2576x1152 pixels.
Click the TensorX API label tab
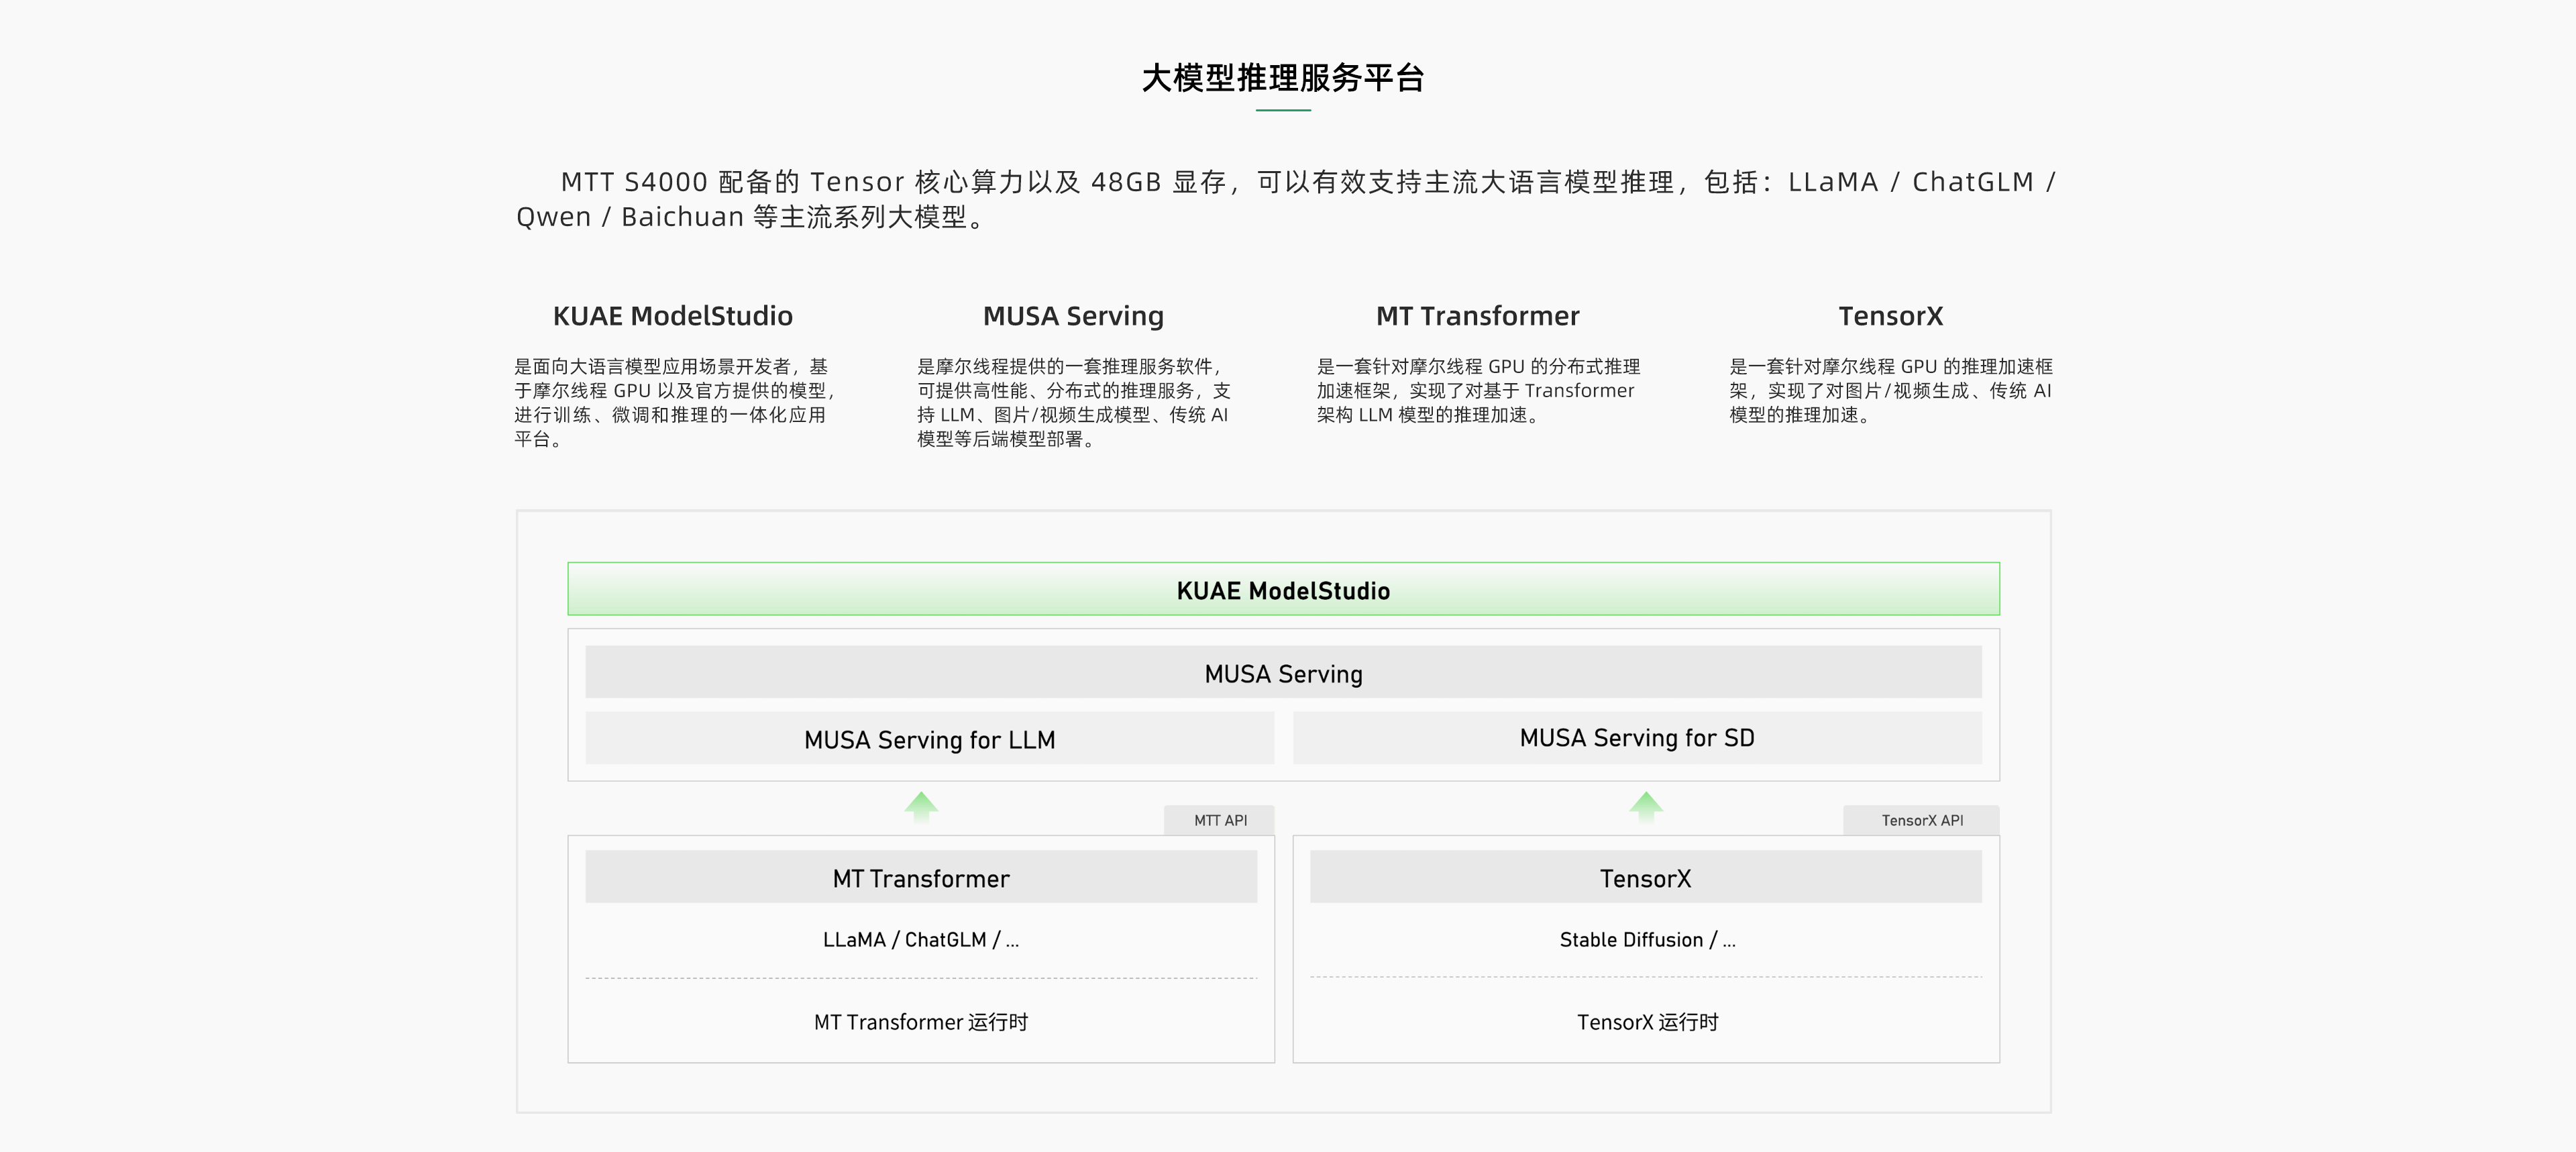tap(1921, 820)
